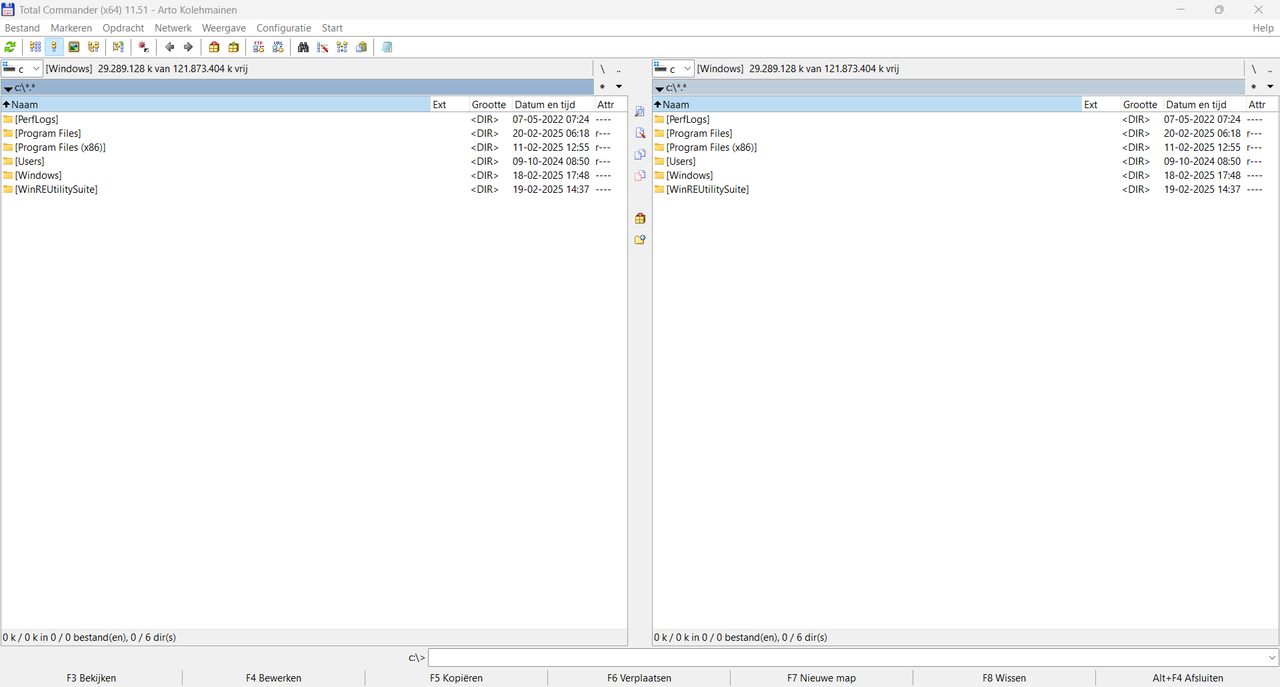Open the FTP connect icon

pyautogui.click(x=259, y=47)
